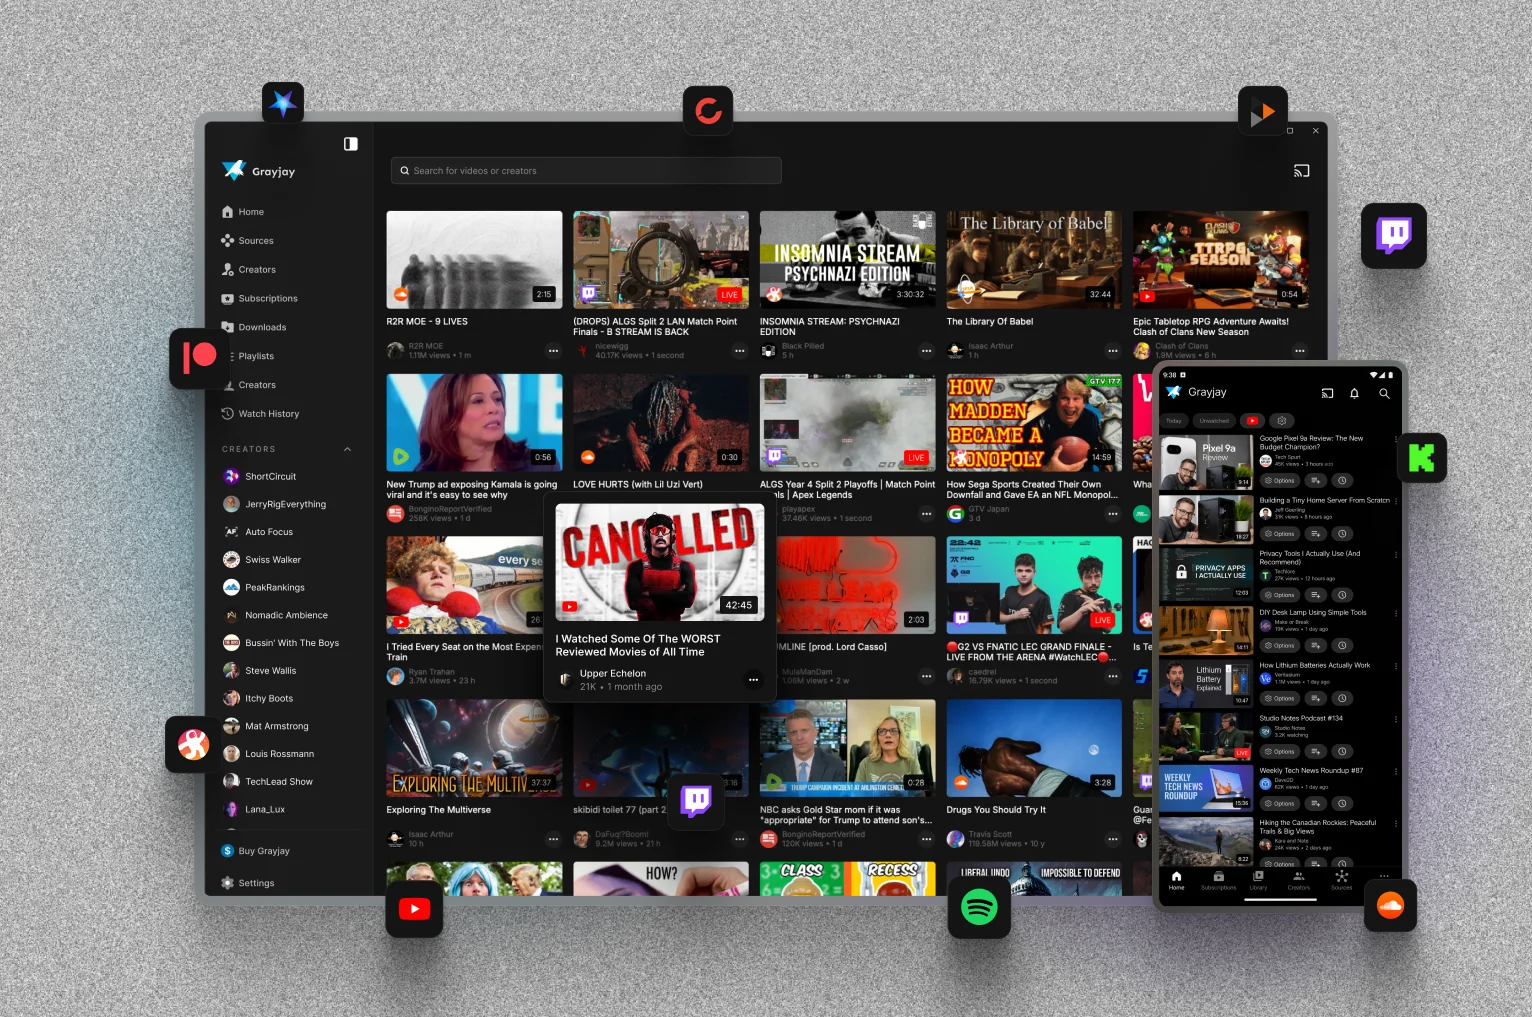Toggle the sidebar collapse button
The image size is (1532, 1017).
tap(350, 144)
